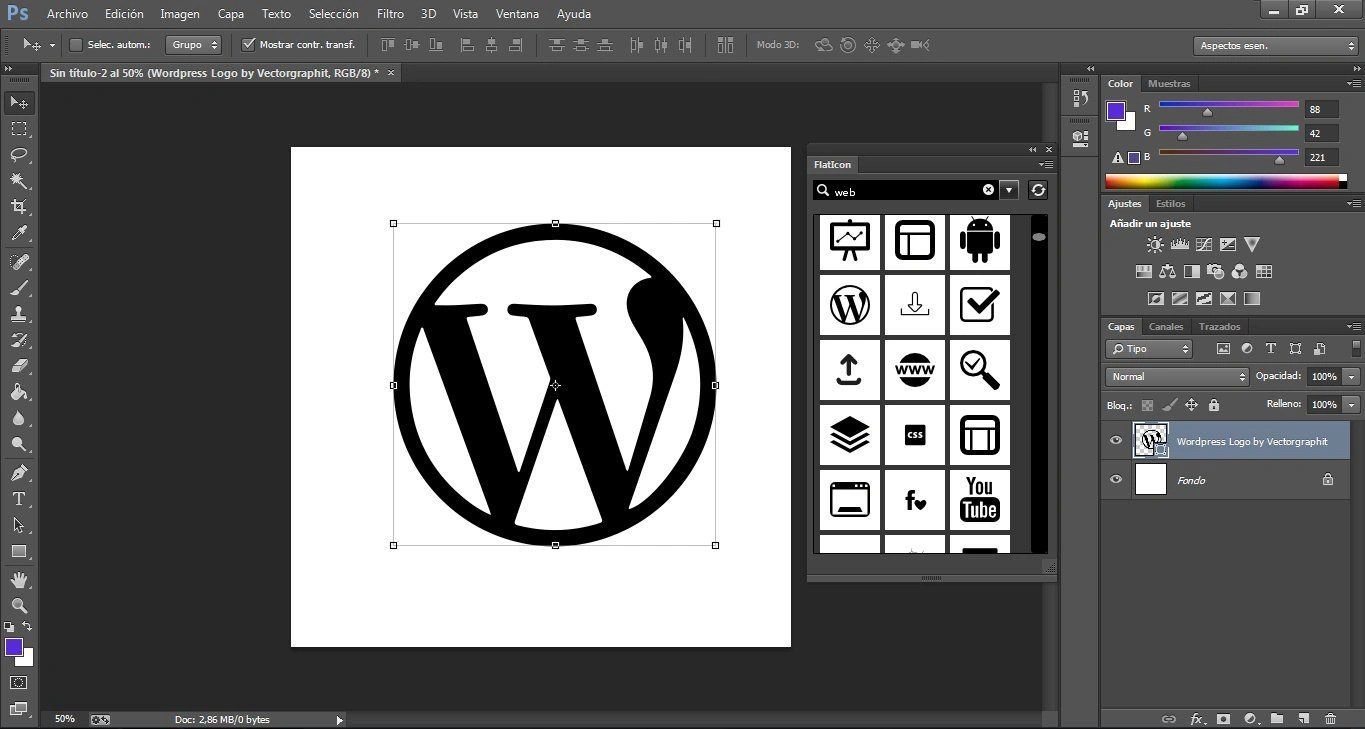Click the foreground color swatch in toolbox
1365x729 pixels.
(14, 647)
